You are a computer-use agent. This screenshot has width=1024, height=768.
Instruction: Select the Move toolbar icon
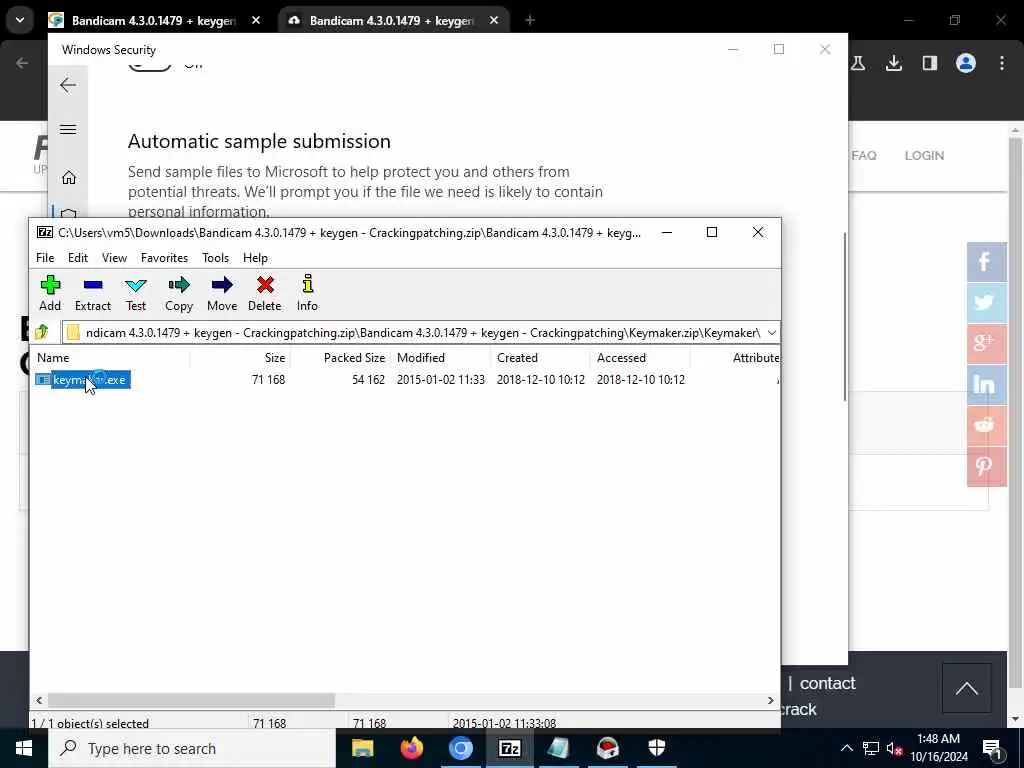tap(222, 293)
